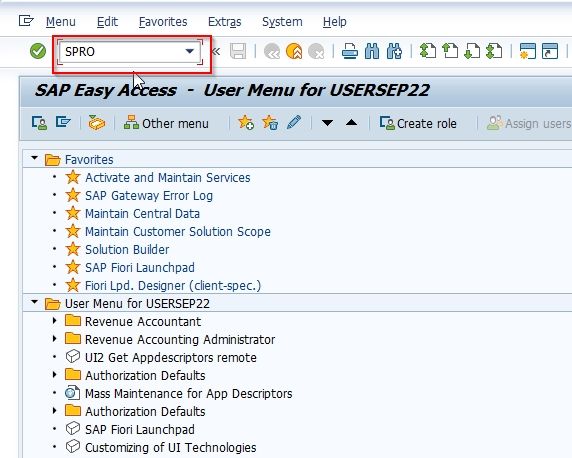Open the System menu
572x458 pixels.
click(282, 22)
